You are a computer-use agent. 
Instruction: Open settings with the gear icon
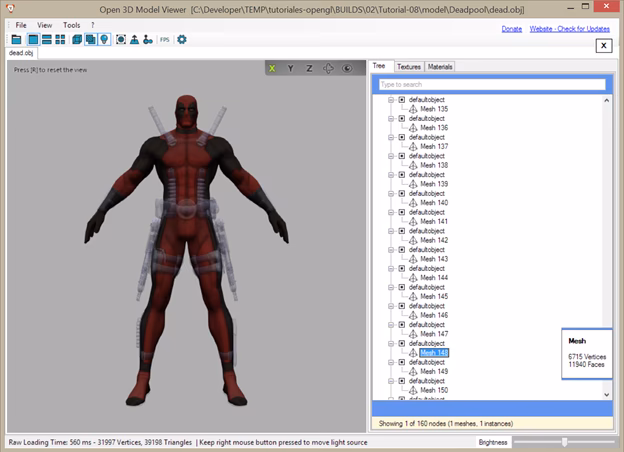(x=182, y=39)
